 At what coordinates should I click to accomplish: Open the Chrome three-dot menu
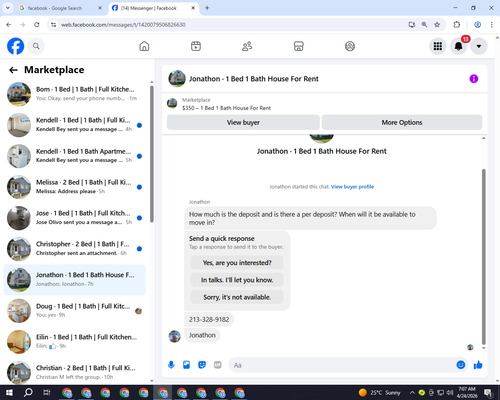coord(491,25)
